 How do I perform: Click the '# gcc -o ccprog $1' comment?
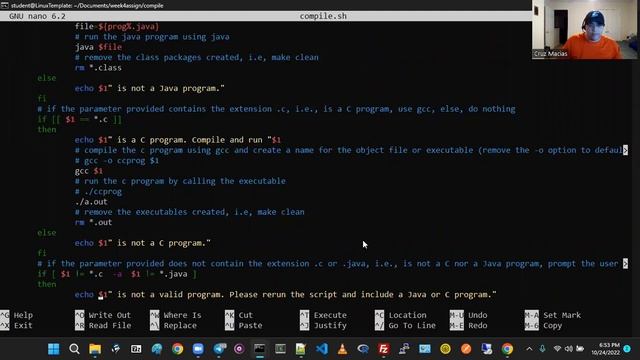point(117,160)
